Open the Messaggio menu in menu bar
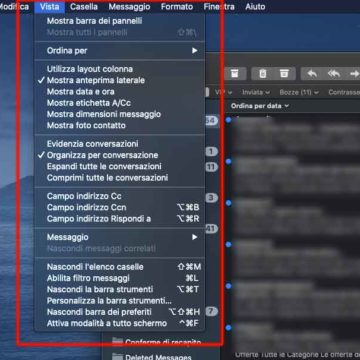The height and width of the screenshot is (360, 360). [129, 7]
